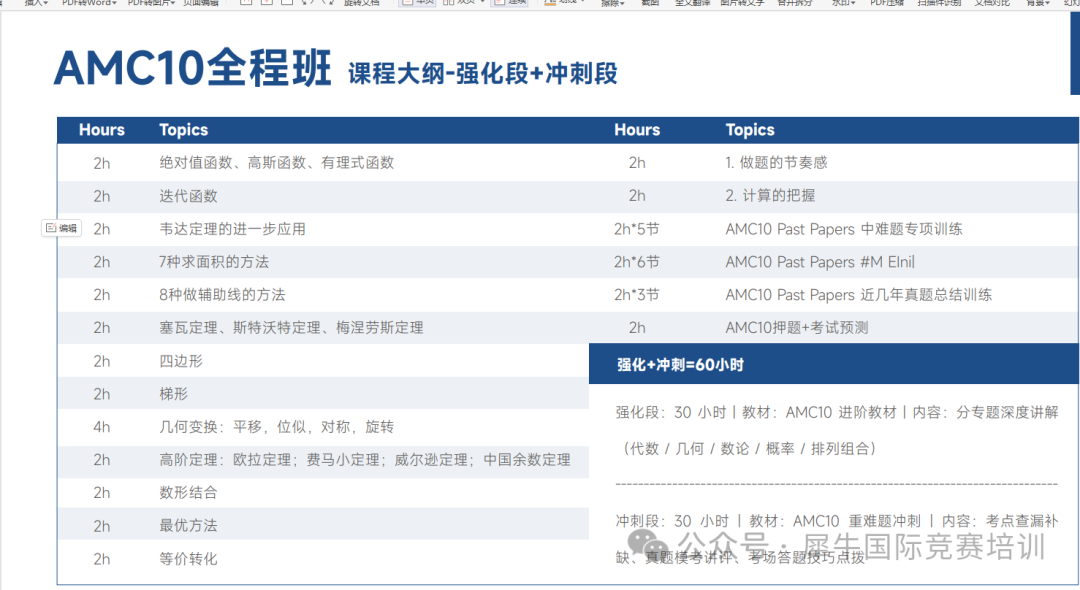Select AMC10 Past Papers 近几年真题总结训练
1080x590 pixels.
point(859,295)
